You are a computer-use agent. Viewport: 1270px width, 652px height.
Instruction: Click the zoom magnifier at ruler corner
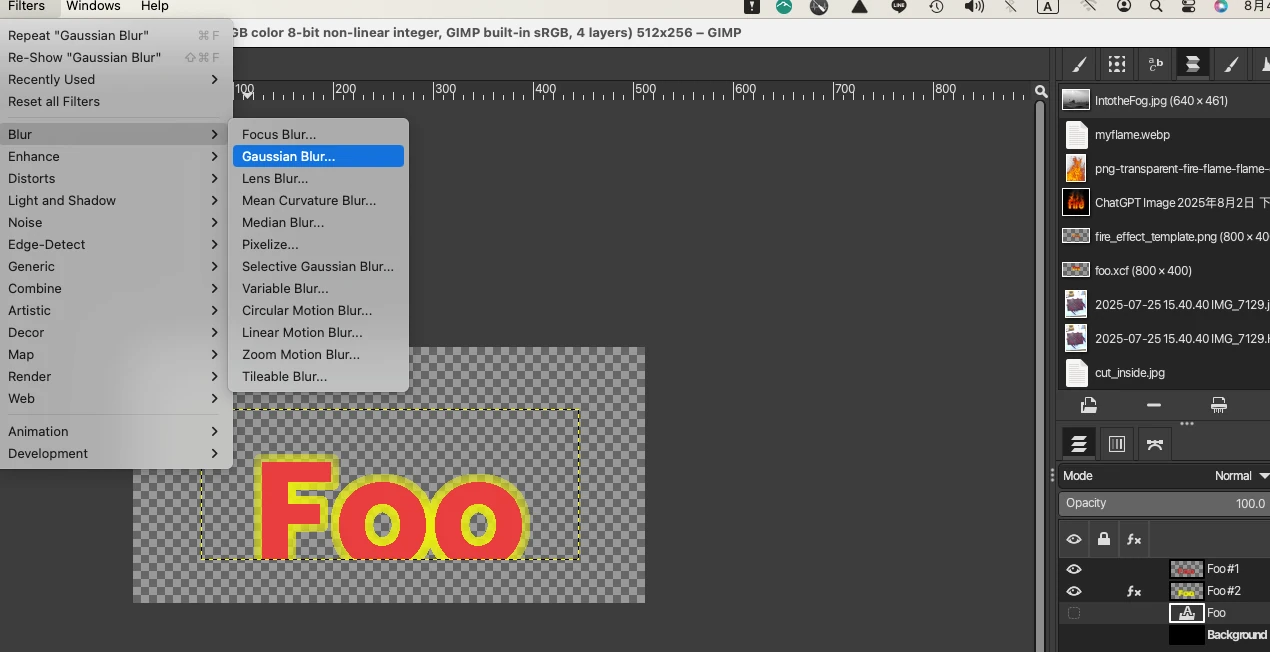click(x=1041, y=92)
